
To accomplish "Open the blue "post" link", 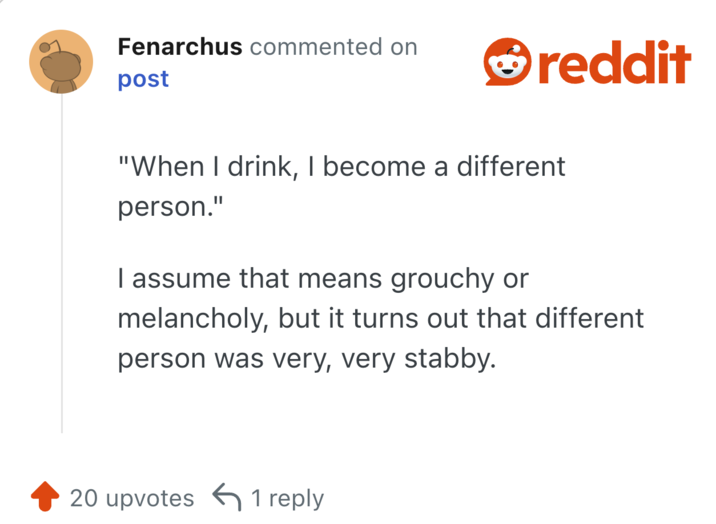I will point(143,79).
